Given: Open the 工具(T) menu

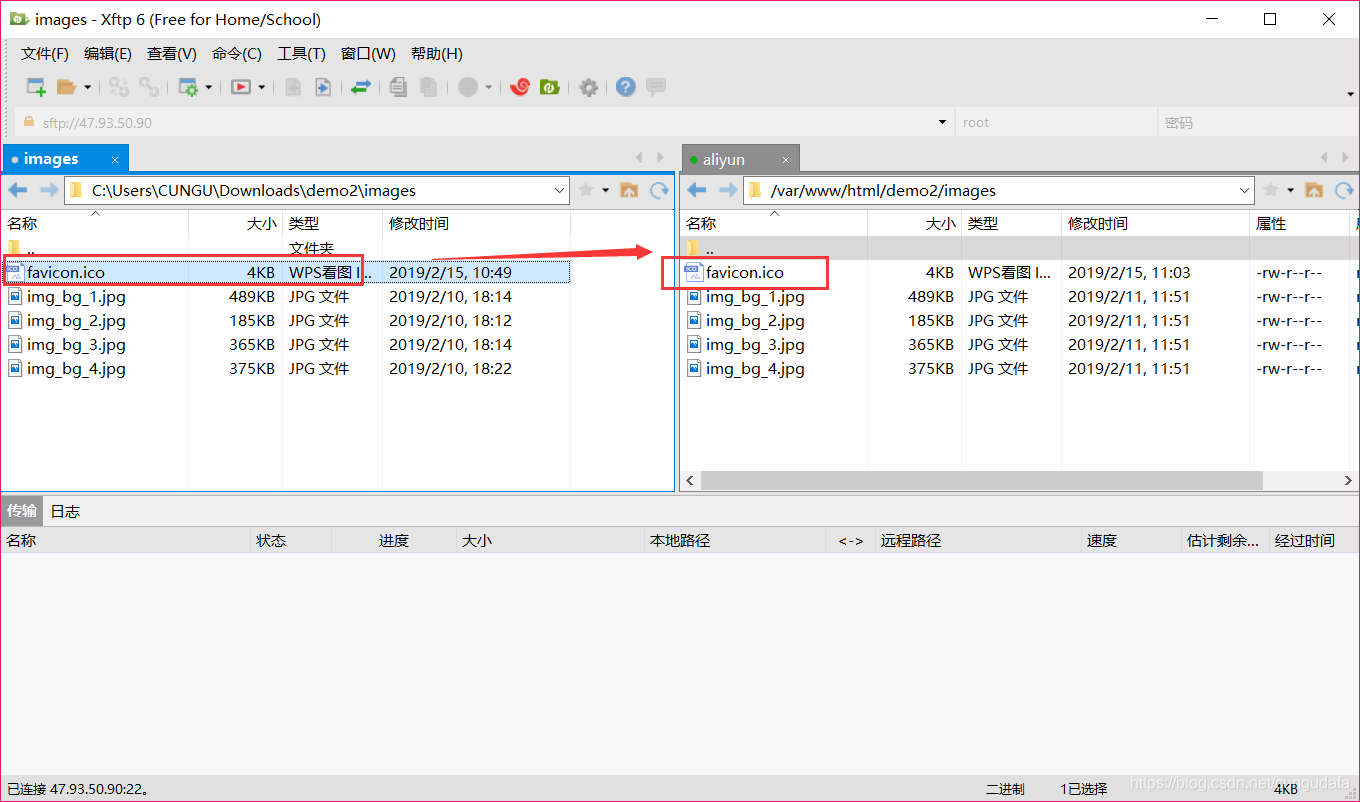Looking at the screenshot, I should click(301, 53).
